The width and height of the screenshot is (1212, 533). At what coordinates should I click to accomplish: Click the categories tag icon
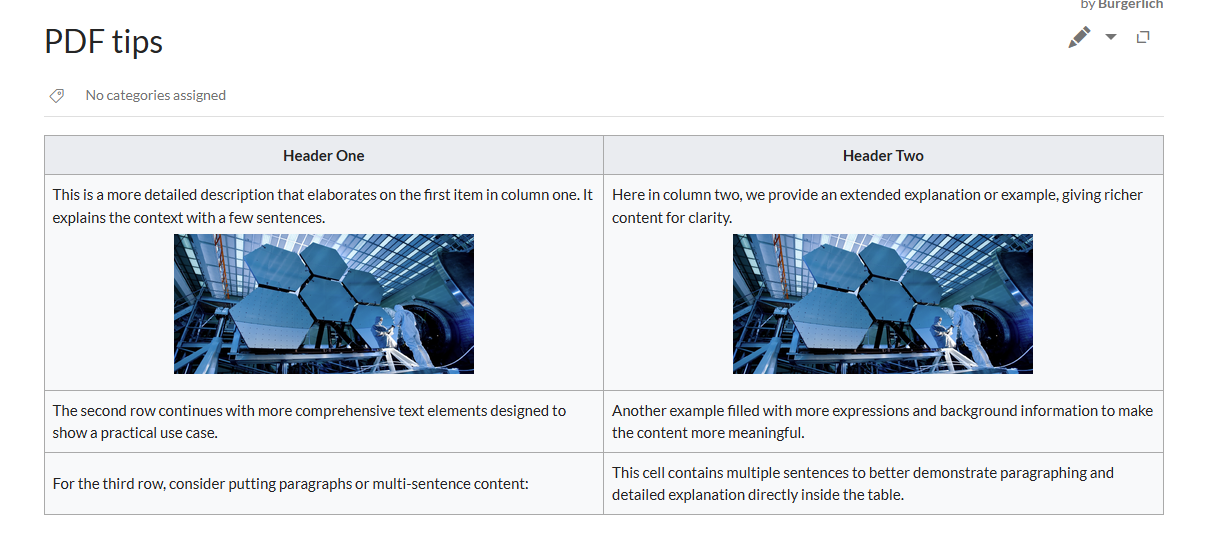[x=57, y=96]
